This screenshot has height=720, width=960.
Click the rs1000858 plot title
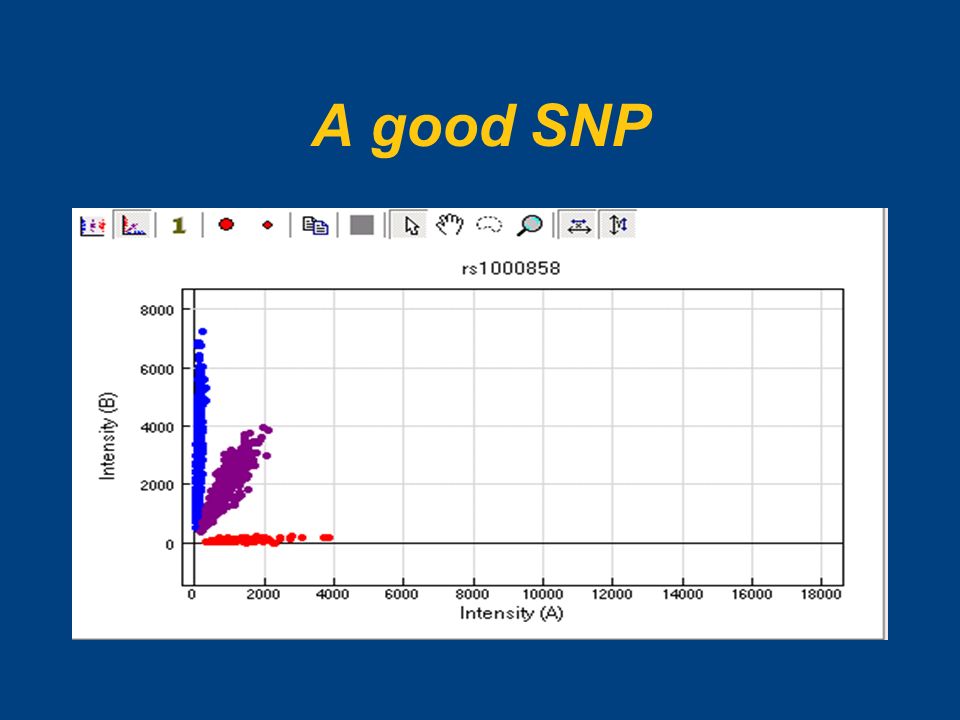pos(511,269)
